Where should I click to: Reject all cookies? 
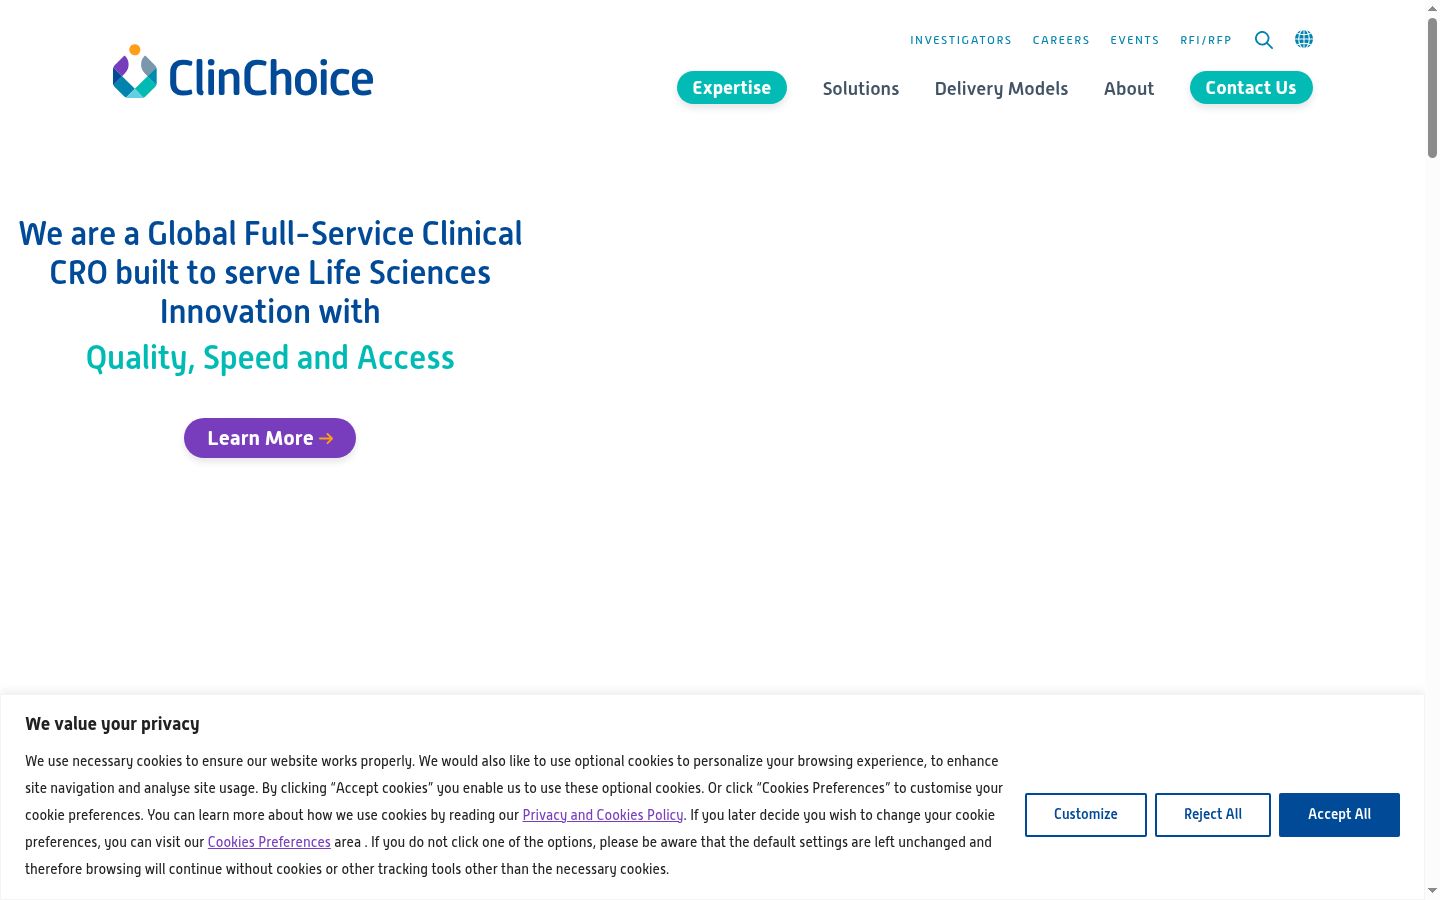pos(1213,815)
